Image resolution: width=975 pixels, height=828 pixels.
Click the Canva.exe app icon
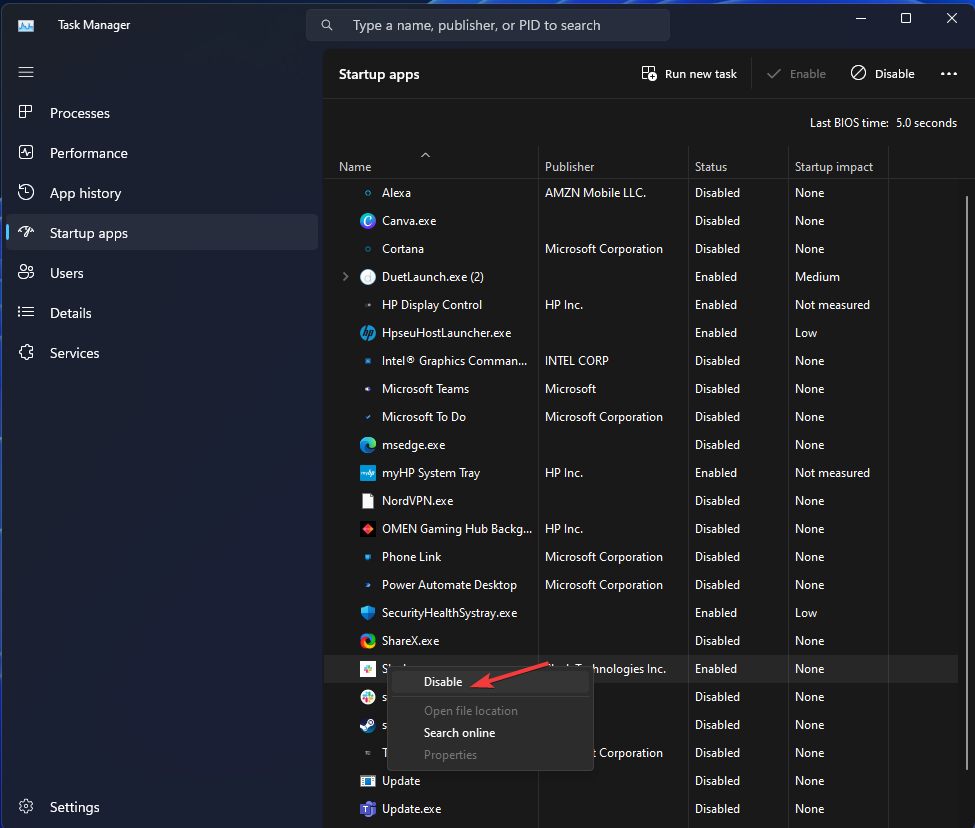tap(368, 221)
